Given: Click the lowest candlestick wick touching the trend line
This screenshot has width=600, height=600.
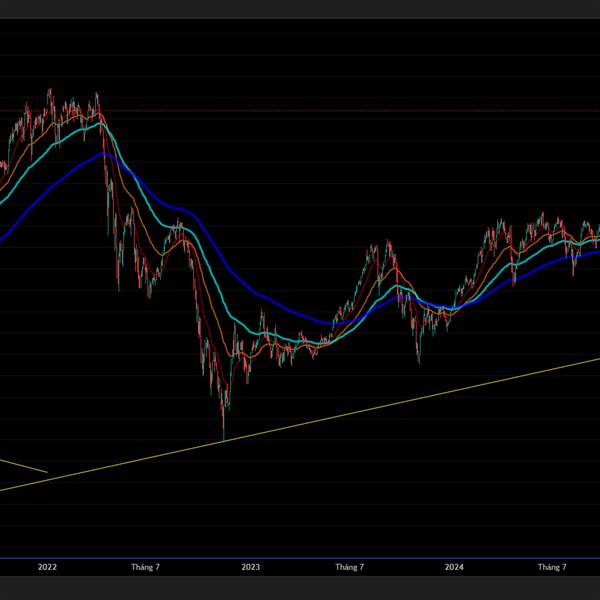Looking at the screenshot, I should pos(223,430).
